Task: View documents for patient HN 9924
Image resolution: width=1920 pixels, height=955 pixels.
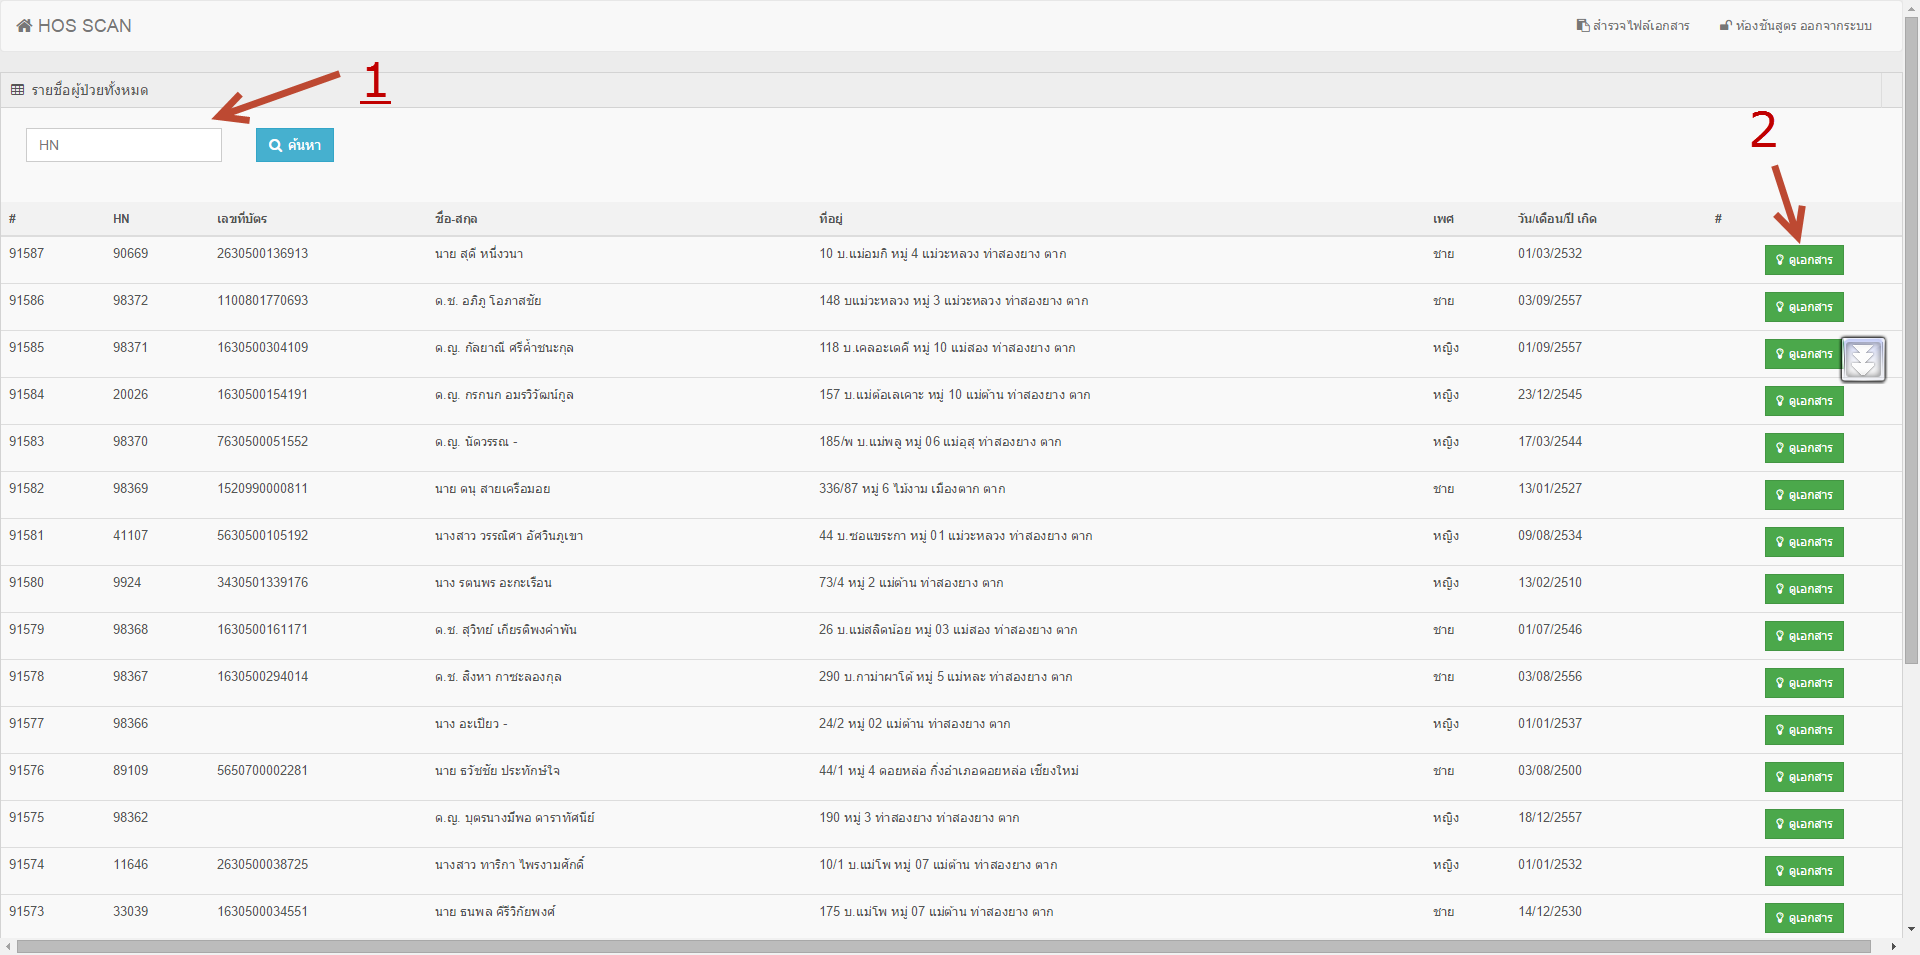Action: [x=1803, y=589]
